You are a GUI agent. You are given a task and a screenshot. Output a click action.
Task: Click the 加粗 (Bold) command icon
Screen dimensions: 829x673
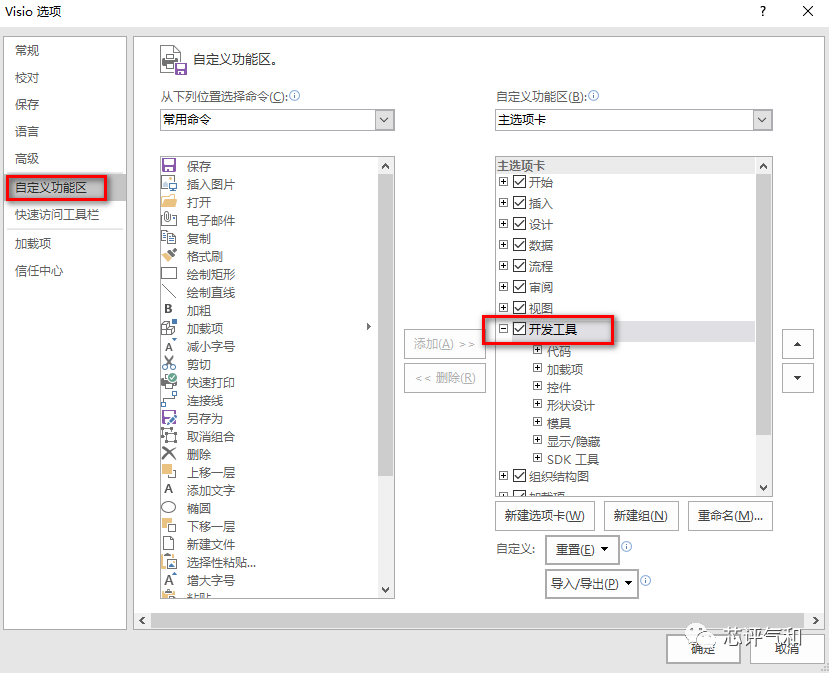[x=168, y=310]
